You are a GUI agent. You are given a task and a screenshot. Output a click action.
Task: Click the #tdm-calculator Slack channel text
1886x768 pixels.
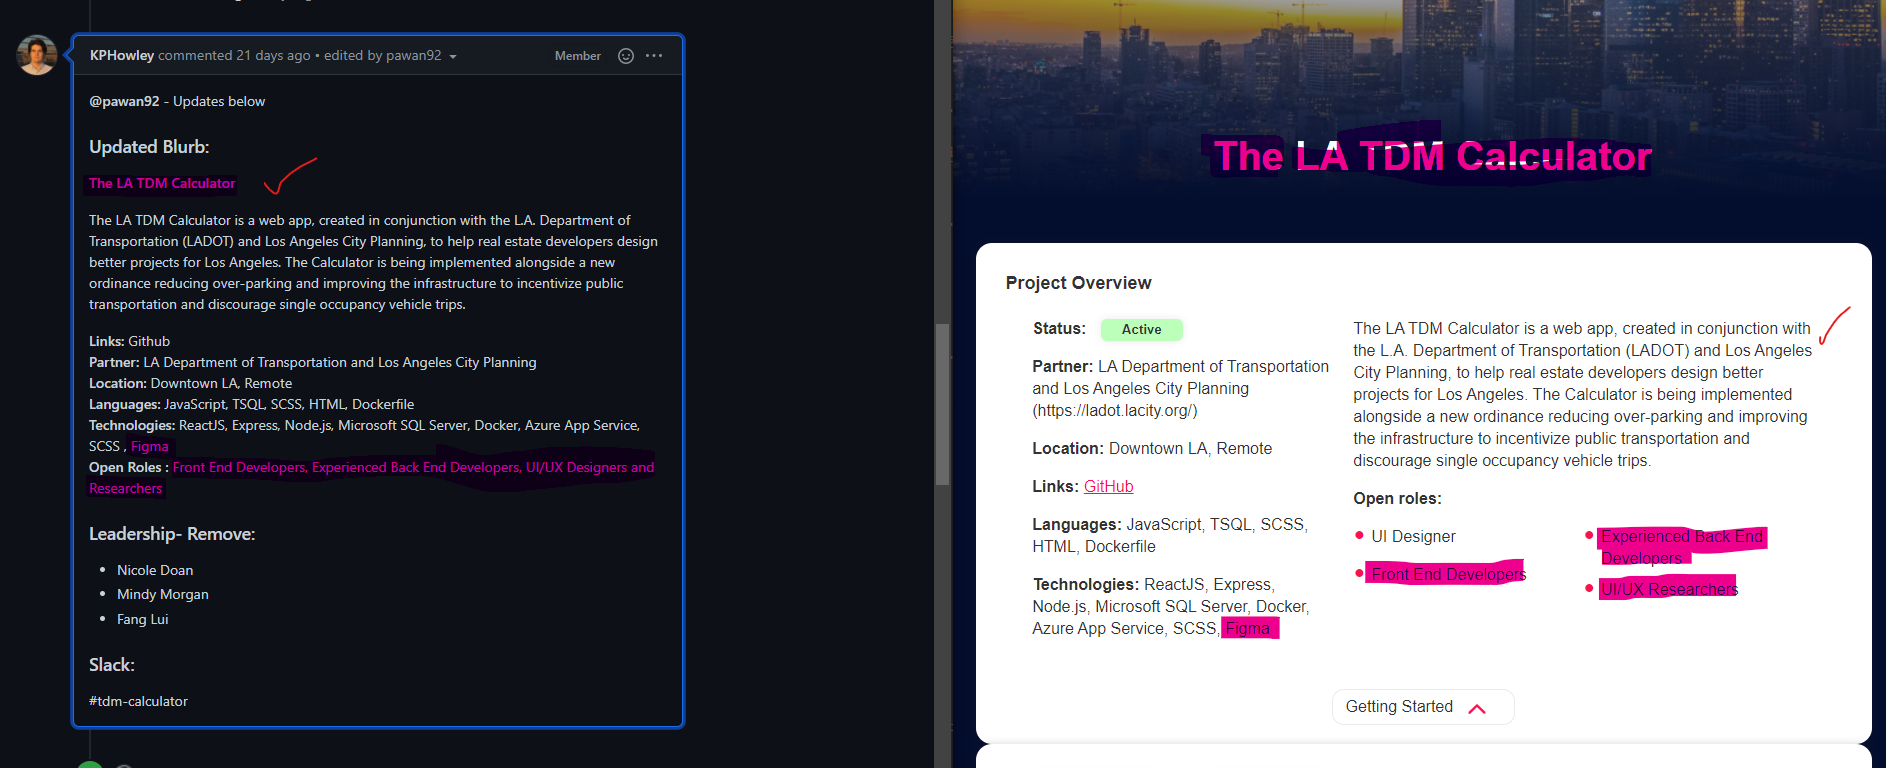[138, 701]
